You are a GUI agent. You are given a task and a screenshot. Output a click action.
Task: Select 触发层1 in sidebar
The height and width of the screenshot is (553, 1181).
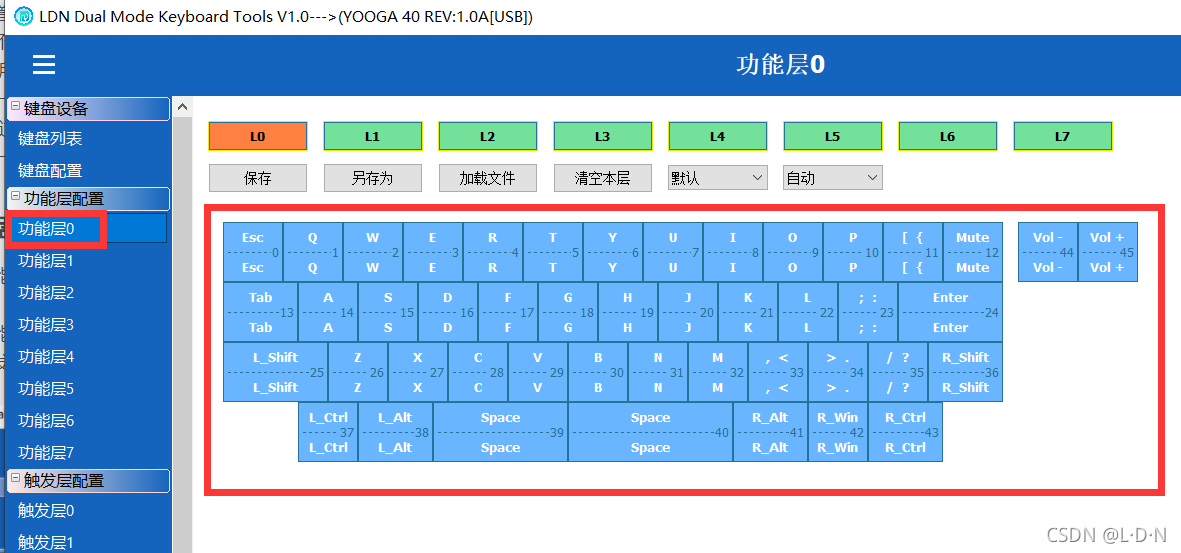[x=46, y=542]
